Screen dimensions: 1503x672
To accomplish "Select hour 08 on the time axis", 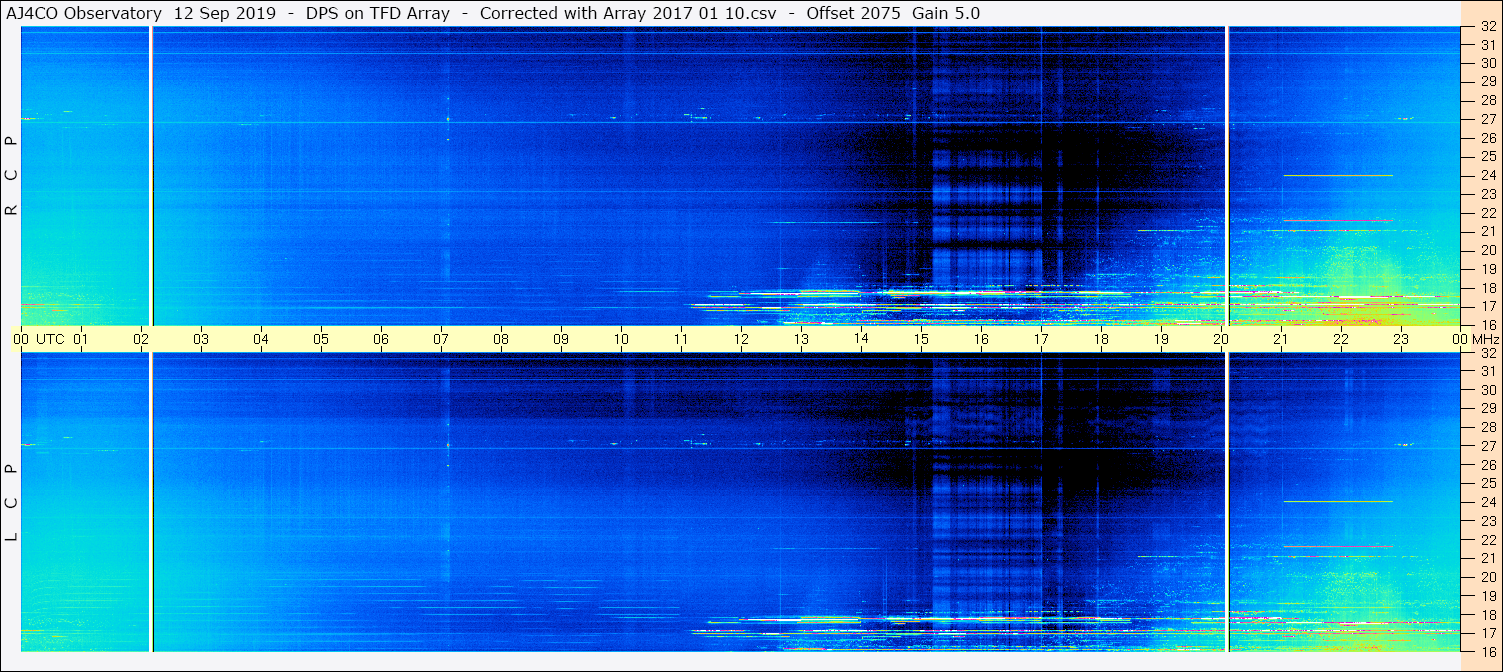I will 501,339.
